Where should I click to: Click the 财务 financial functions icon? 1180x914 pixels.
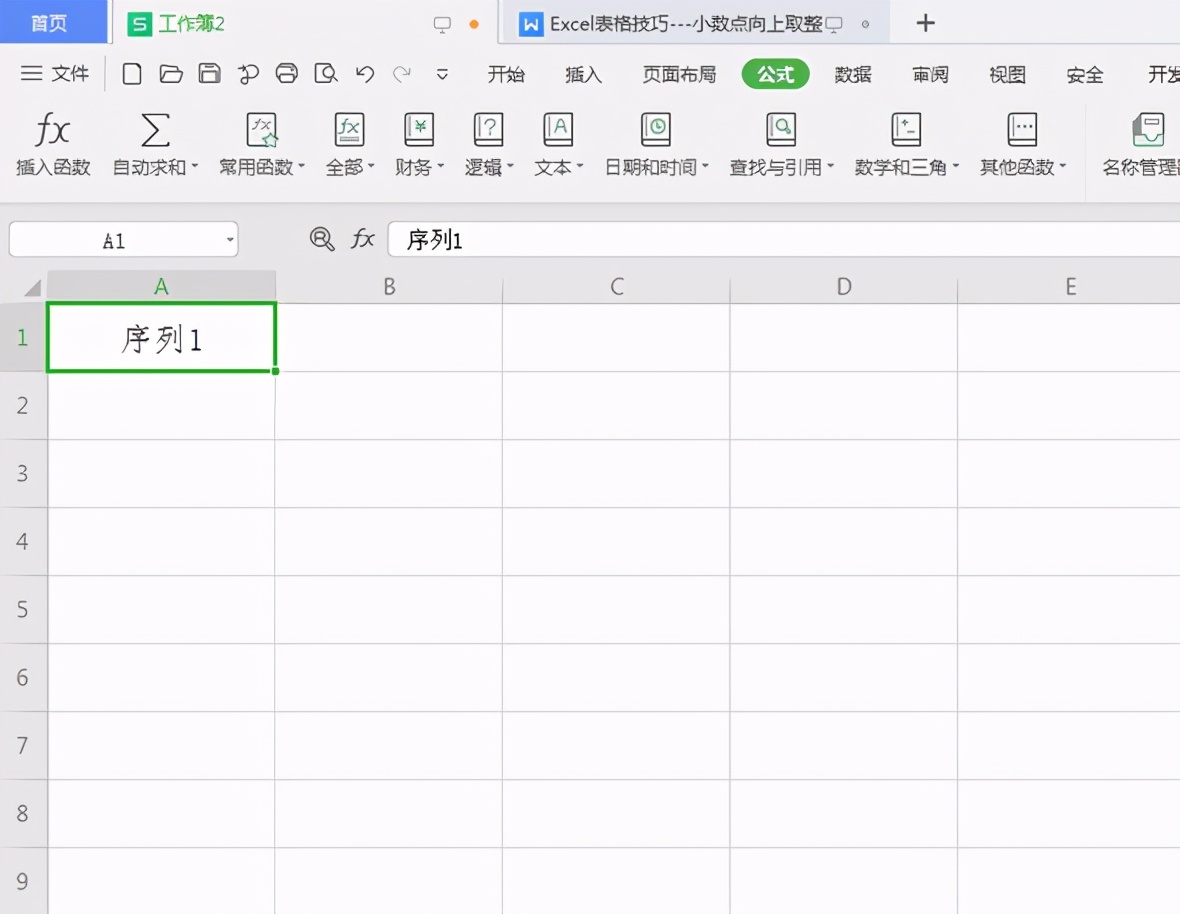pyautogui.click(x=418, y=129)
